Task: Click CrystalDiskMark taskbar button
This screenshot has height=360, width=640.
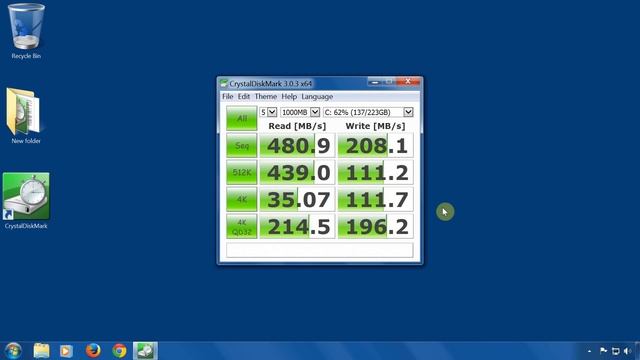Action: tap(145, 351)
